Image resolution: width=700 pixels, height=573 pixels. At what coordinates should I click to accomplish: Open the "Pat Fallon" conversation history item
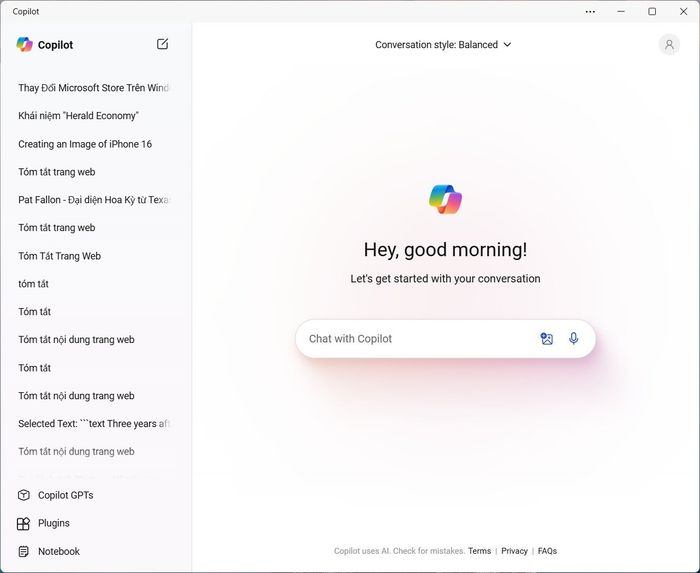(x=93, y=199)
